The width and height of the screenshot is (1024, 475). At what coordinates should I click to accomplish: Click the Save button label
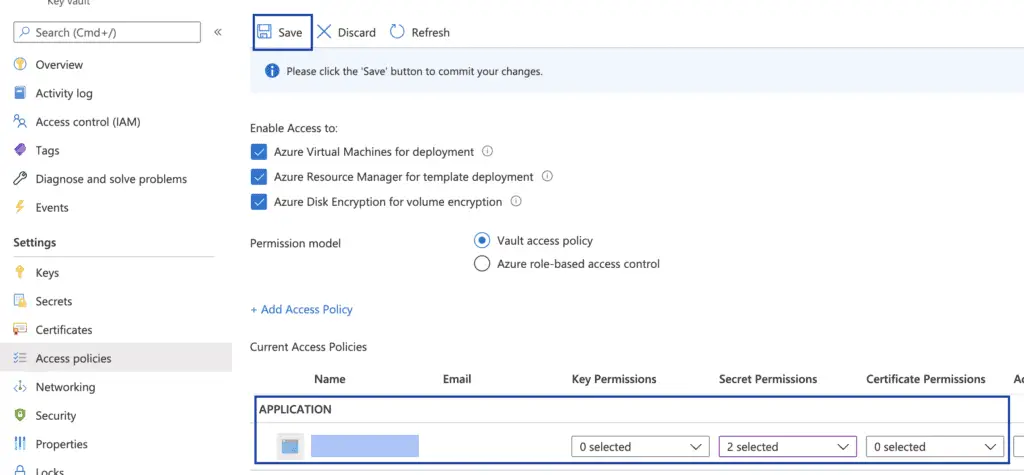(x=290, y=33)
